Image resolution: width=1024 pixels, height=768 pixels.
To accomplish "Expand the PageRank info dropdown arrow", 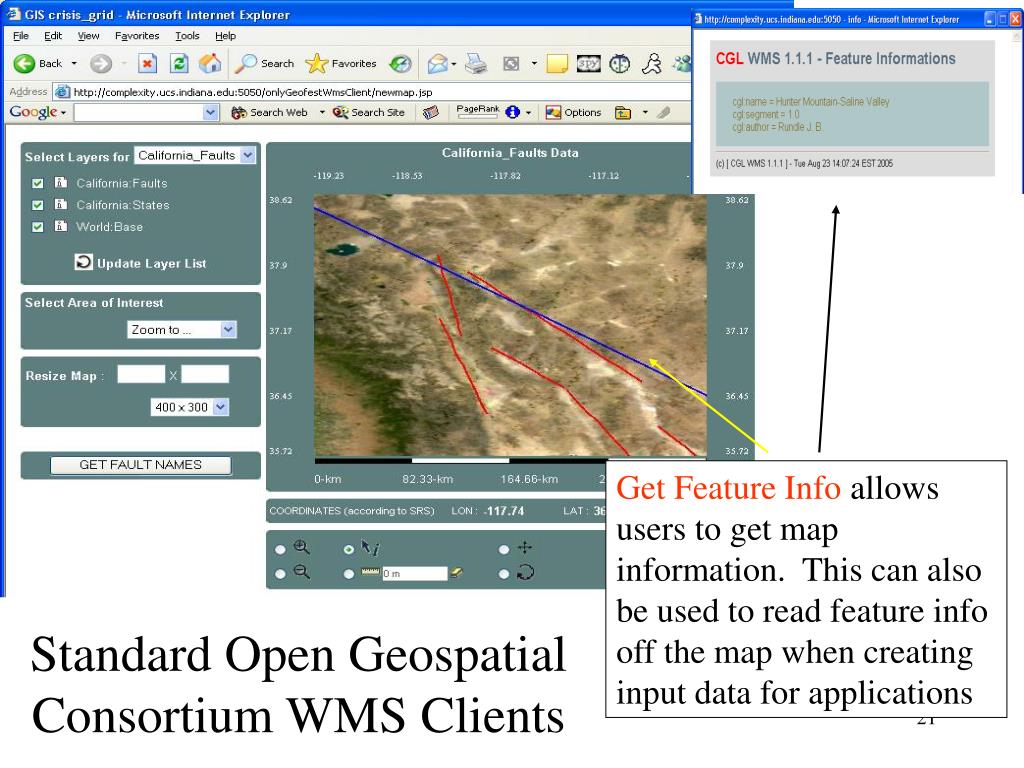I will [x=528, y=112].
